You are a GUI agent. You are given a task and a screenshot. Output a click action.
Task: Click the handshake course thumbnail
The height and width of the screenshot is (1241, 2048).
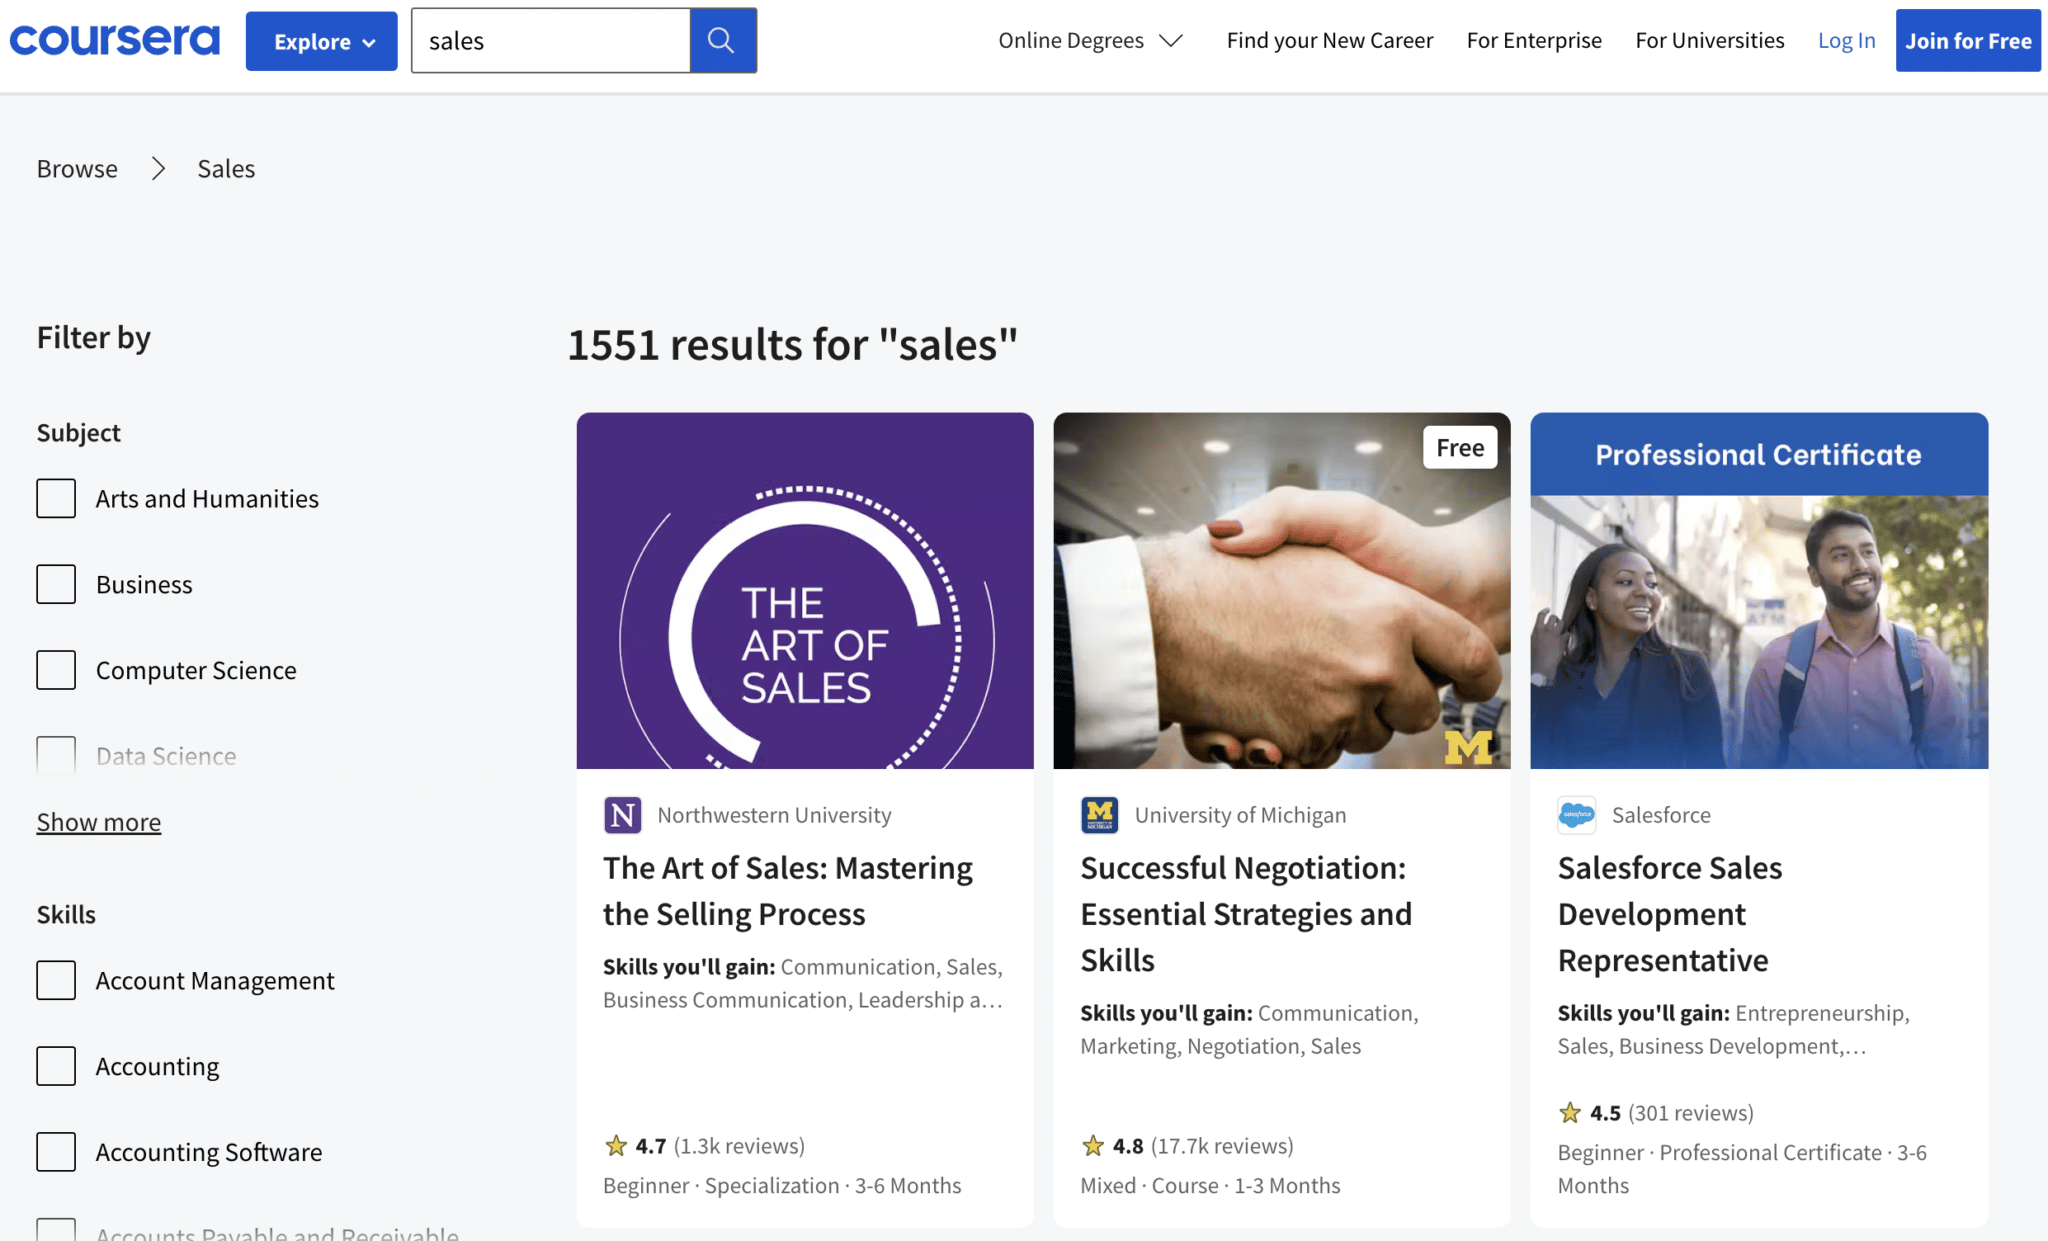[x=1282, y=590]
